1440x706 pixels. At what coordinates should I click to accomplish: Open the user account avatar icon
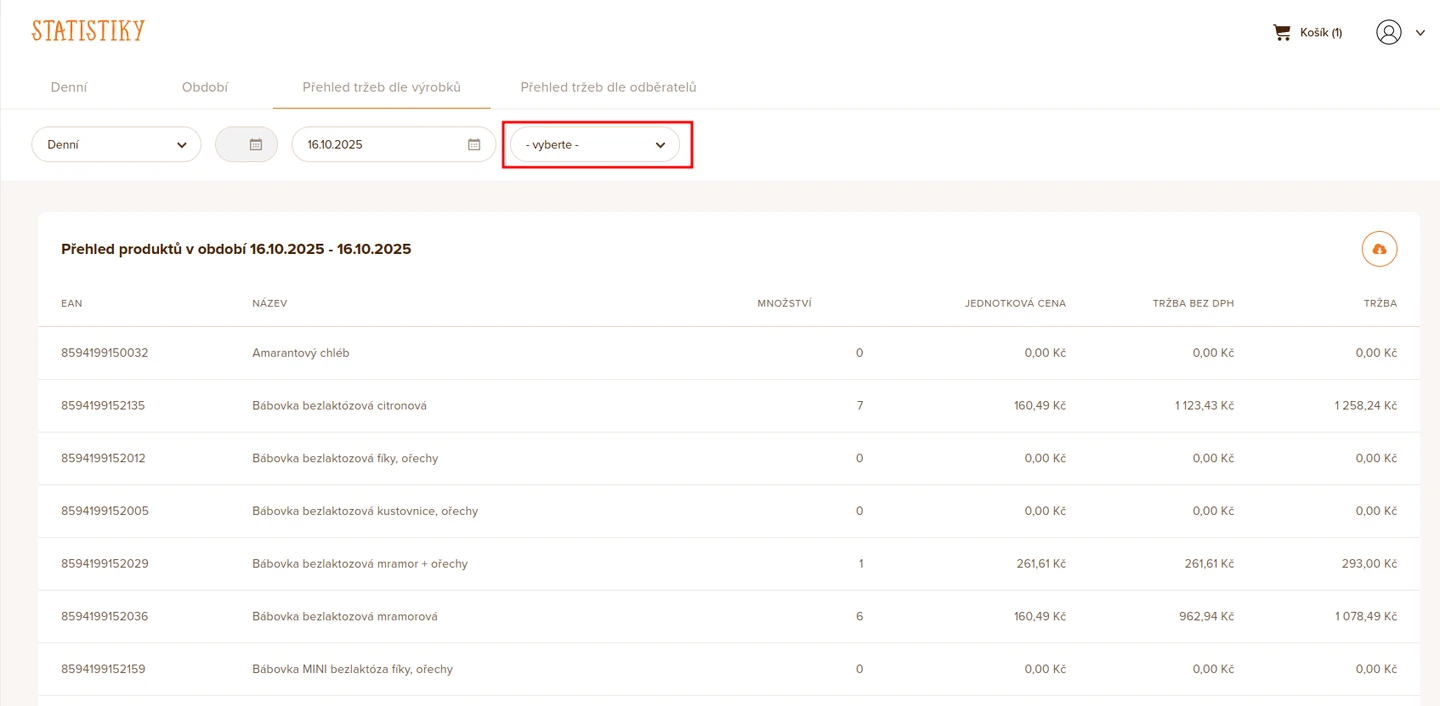coord(1388,33)
